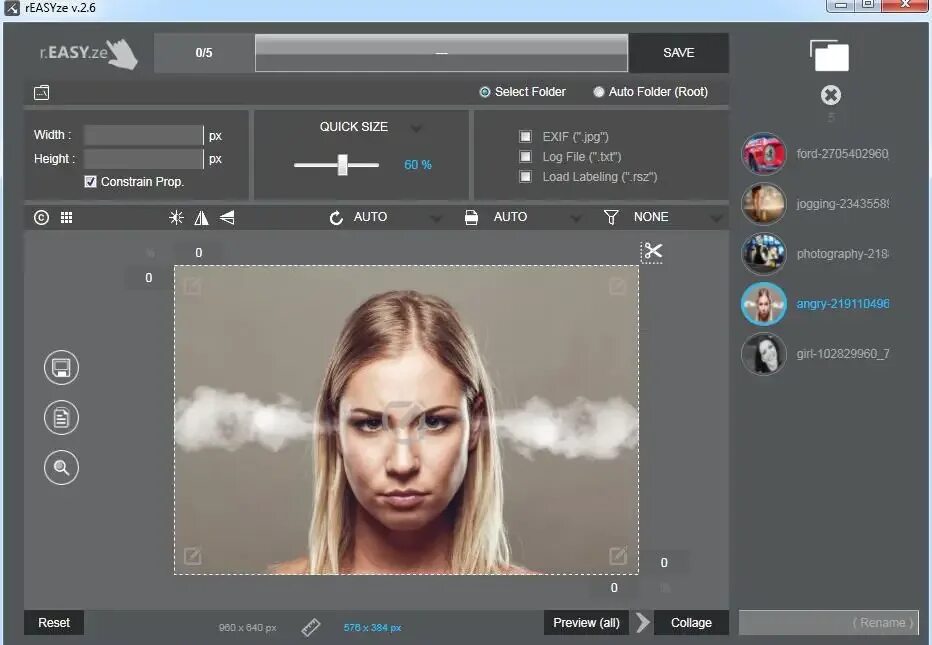Click the left crop offset value field
This screenshot has width=932, height=645.
coord(149,278)
